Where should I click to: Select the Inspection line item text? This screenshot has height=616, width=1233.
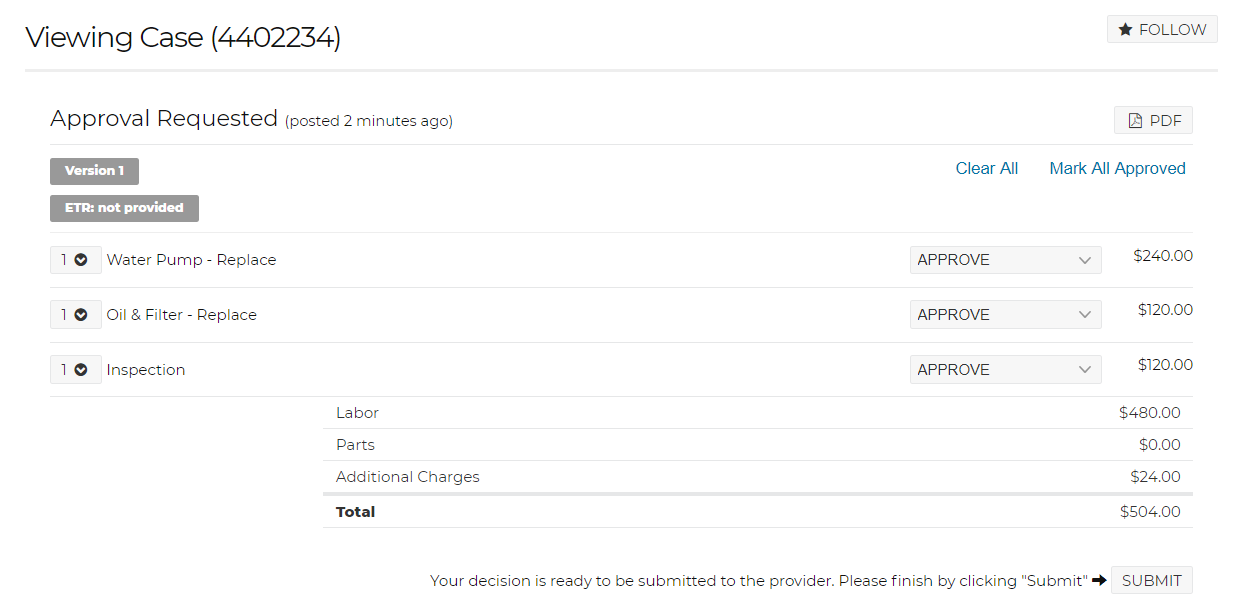click(146, 370)
